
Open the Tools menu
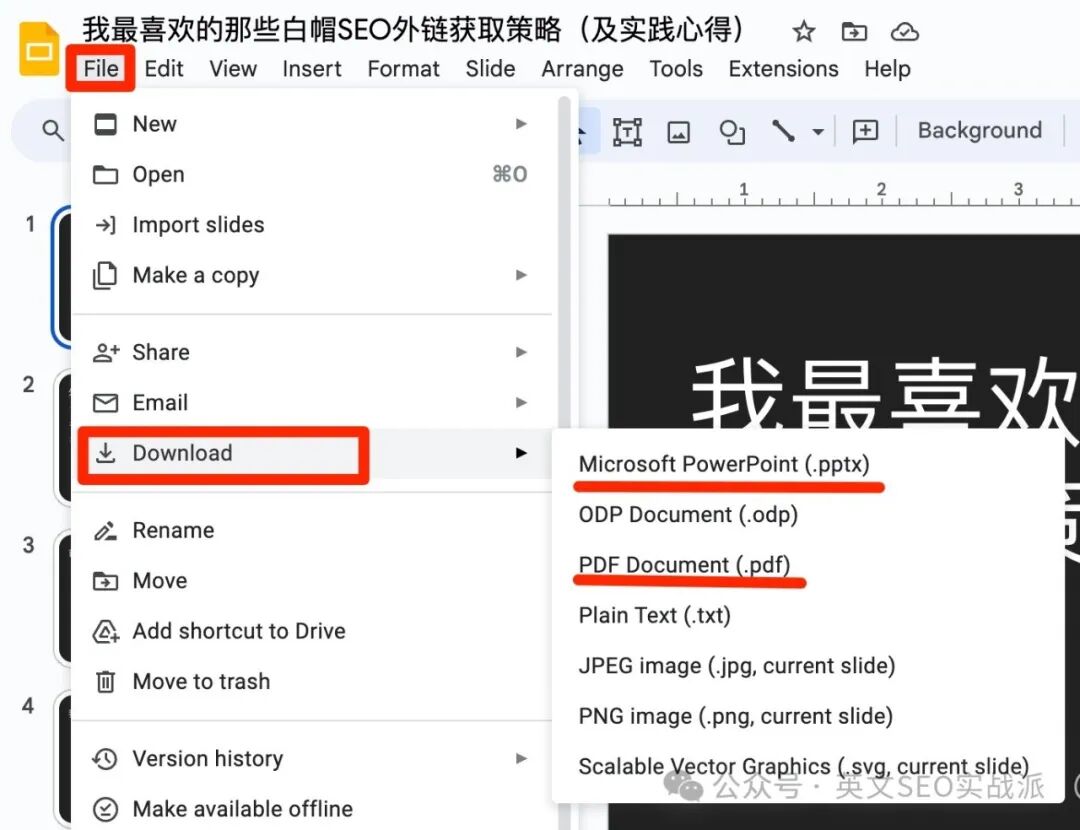(x=676, y=68)
